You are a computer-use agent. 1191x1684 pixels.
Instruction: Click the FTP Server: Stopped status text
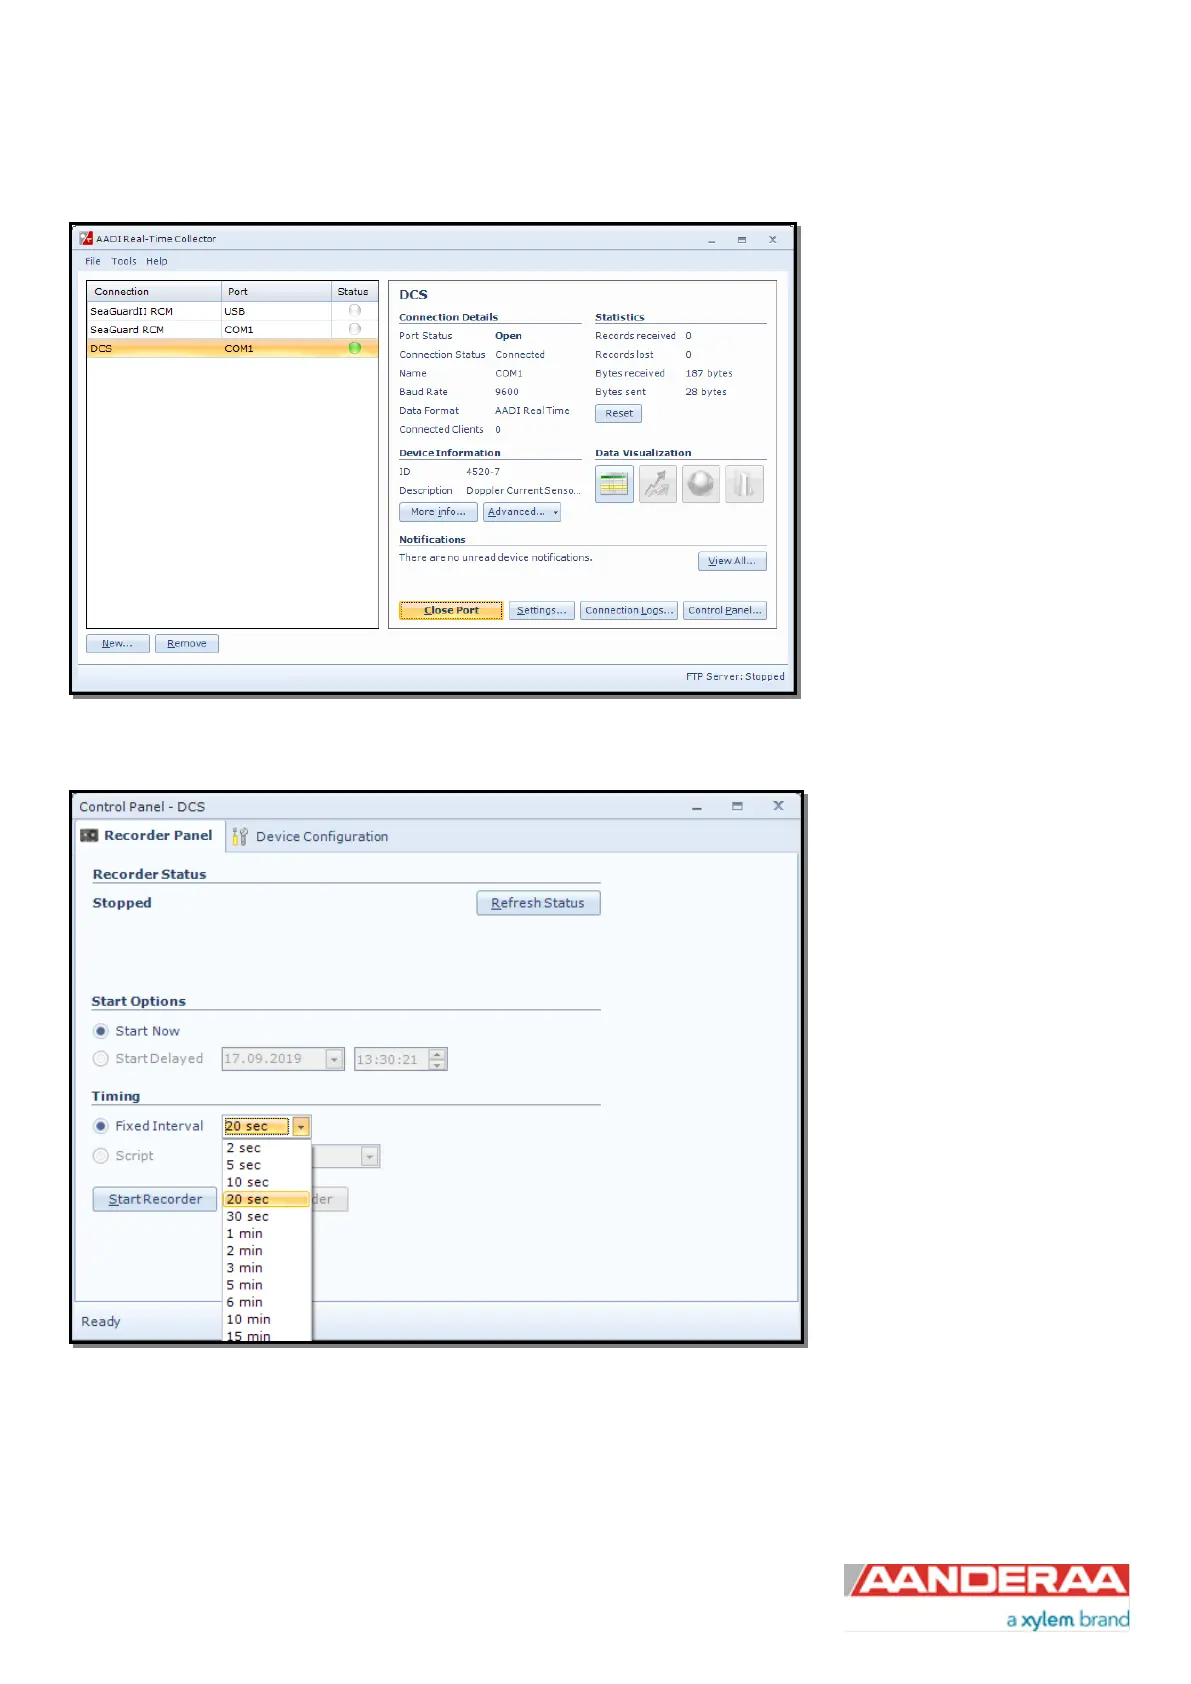735,677
